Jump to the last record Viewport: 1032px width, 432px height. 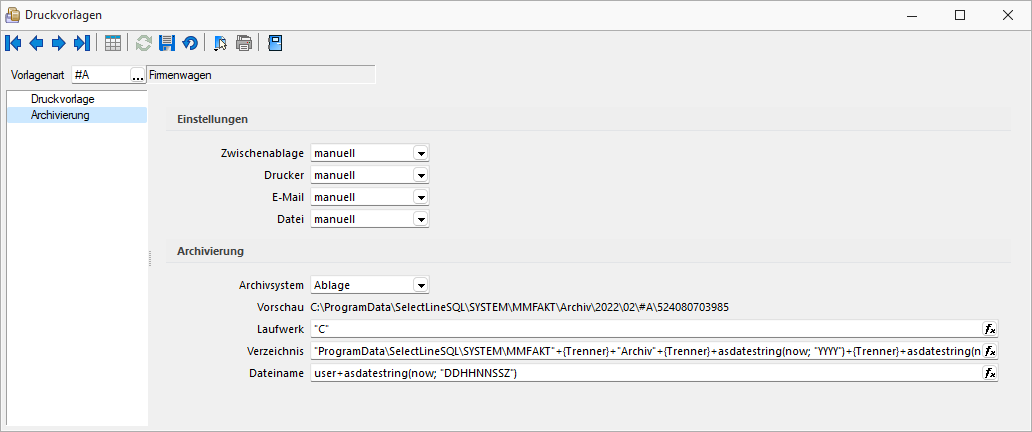pos(81,43)
